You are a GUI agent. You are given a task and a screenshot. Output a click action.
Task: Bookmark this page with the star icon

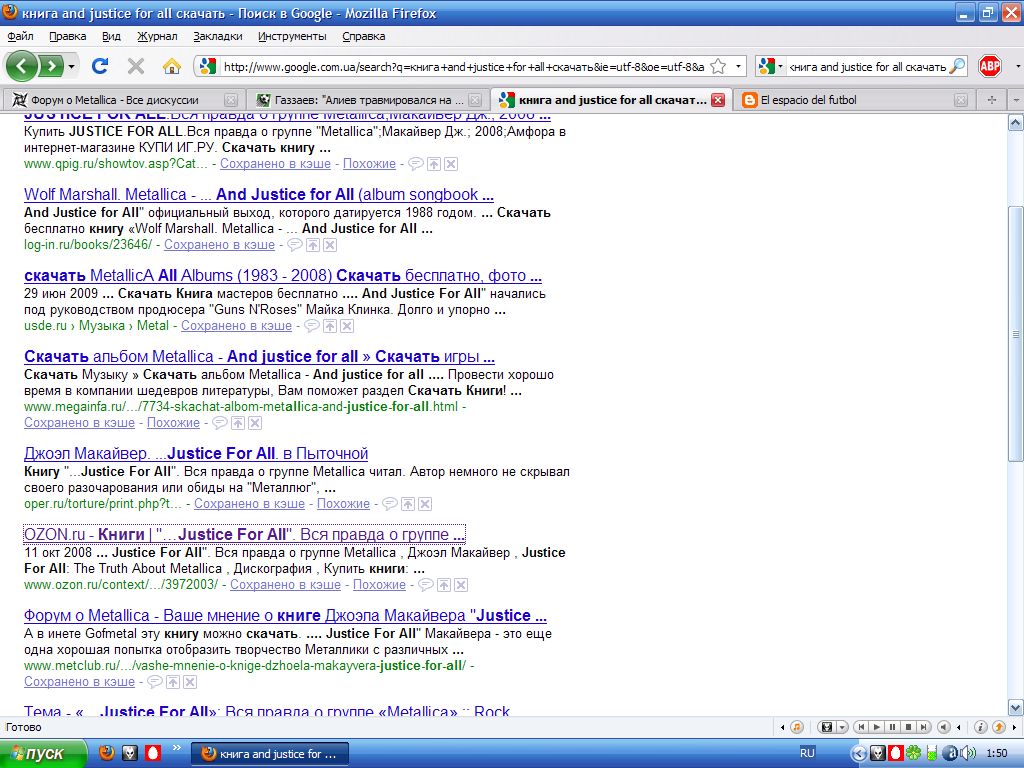717,67
